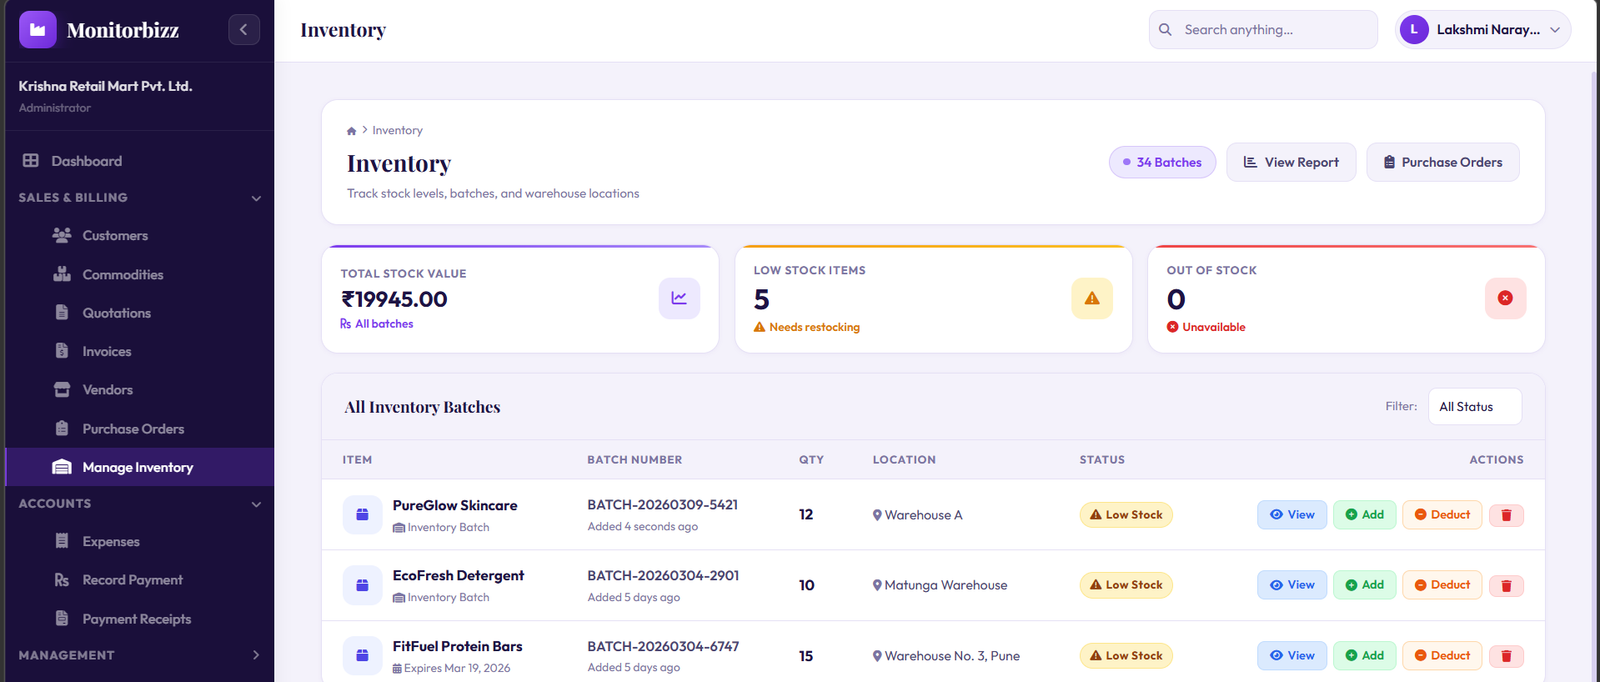This screenshot has height=682, width=1600.
Task: Click the home icon in the breadcrumb
Action: (x=351, y=131)
